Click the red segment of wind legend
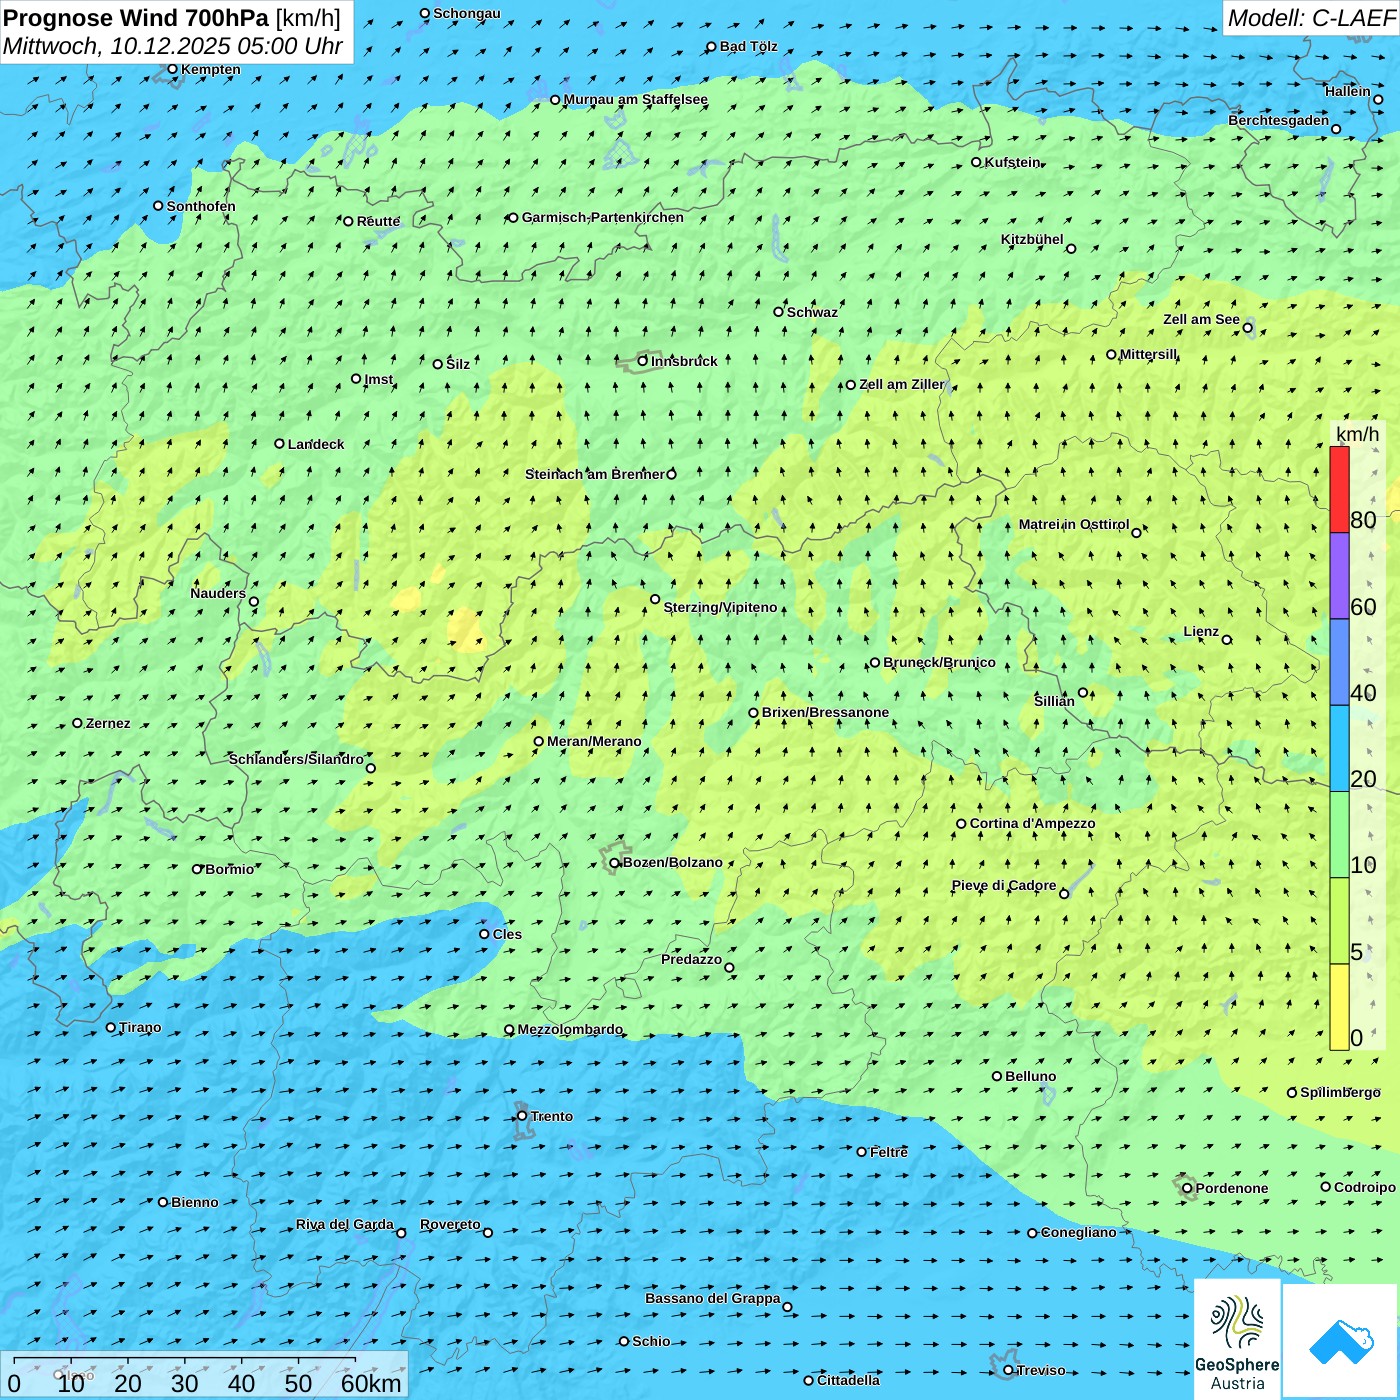The width and height of the screenshot is (1400, 1400). (1339, 489)
